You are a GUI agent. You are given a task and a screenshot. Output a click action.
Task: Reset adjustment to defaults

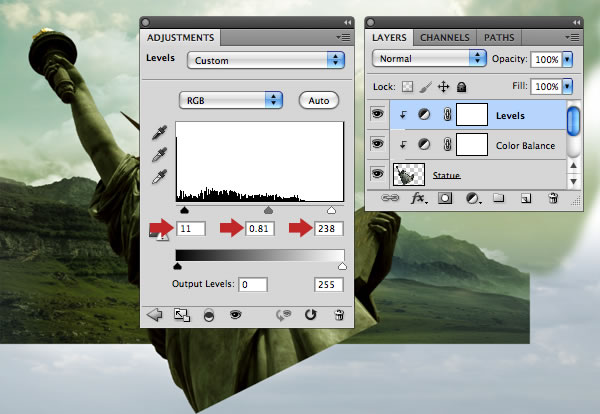click(x=310, y=315)
